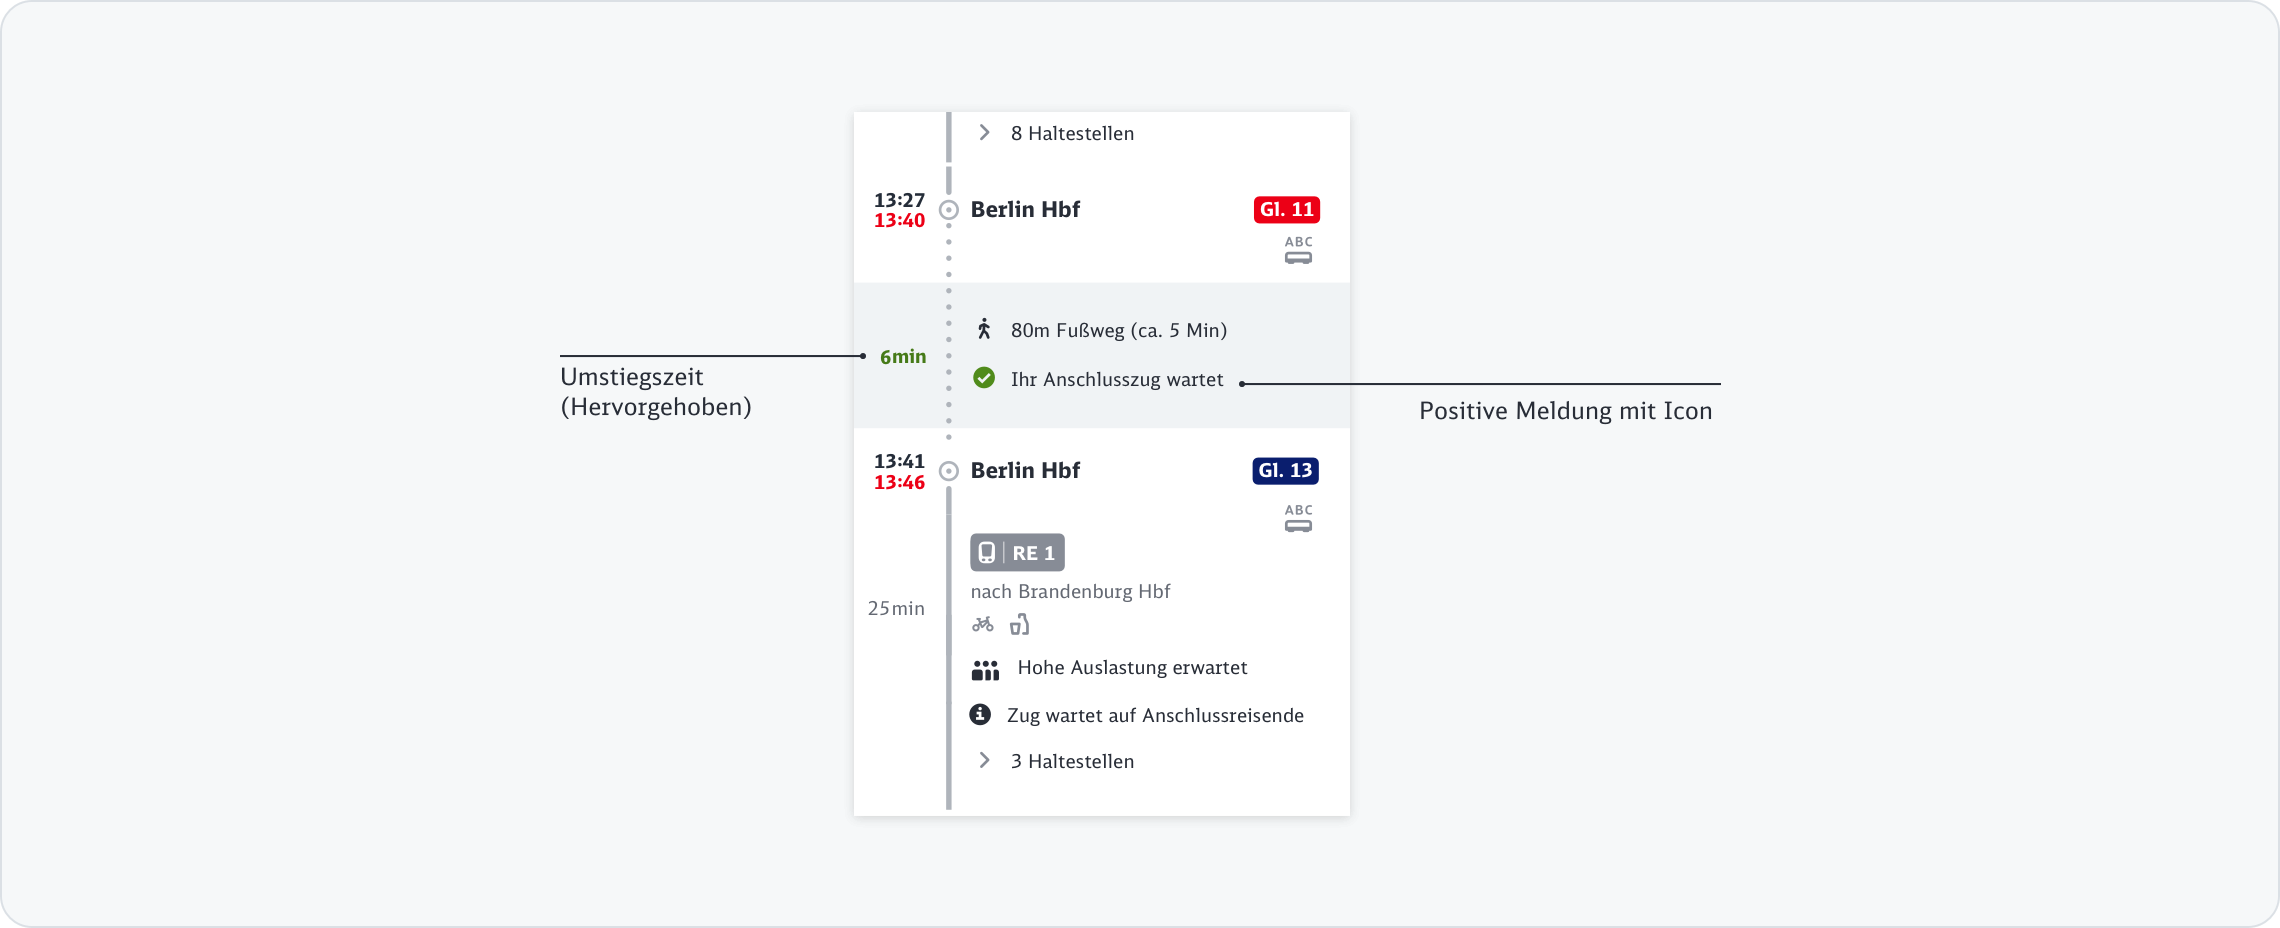This screenshot has height=928, width=2280.
Task: Click the ABC coach sequence icon below Gl. 11
Action: (1298, 251)
